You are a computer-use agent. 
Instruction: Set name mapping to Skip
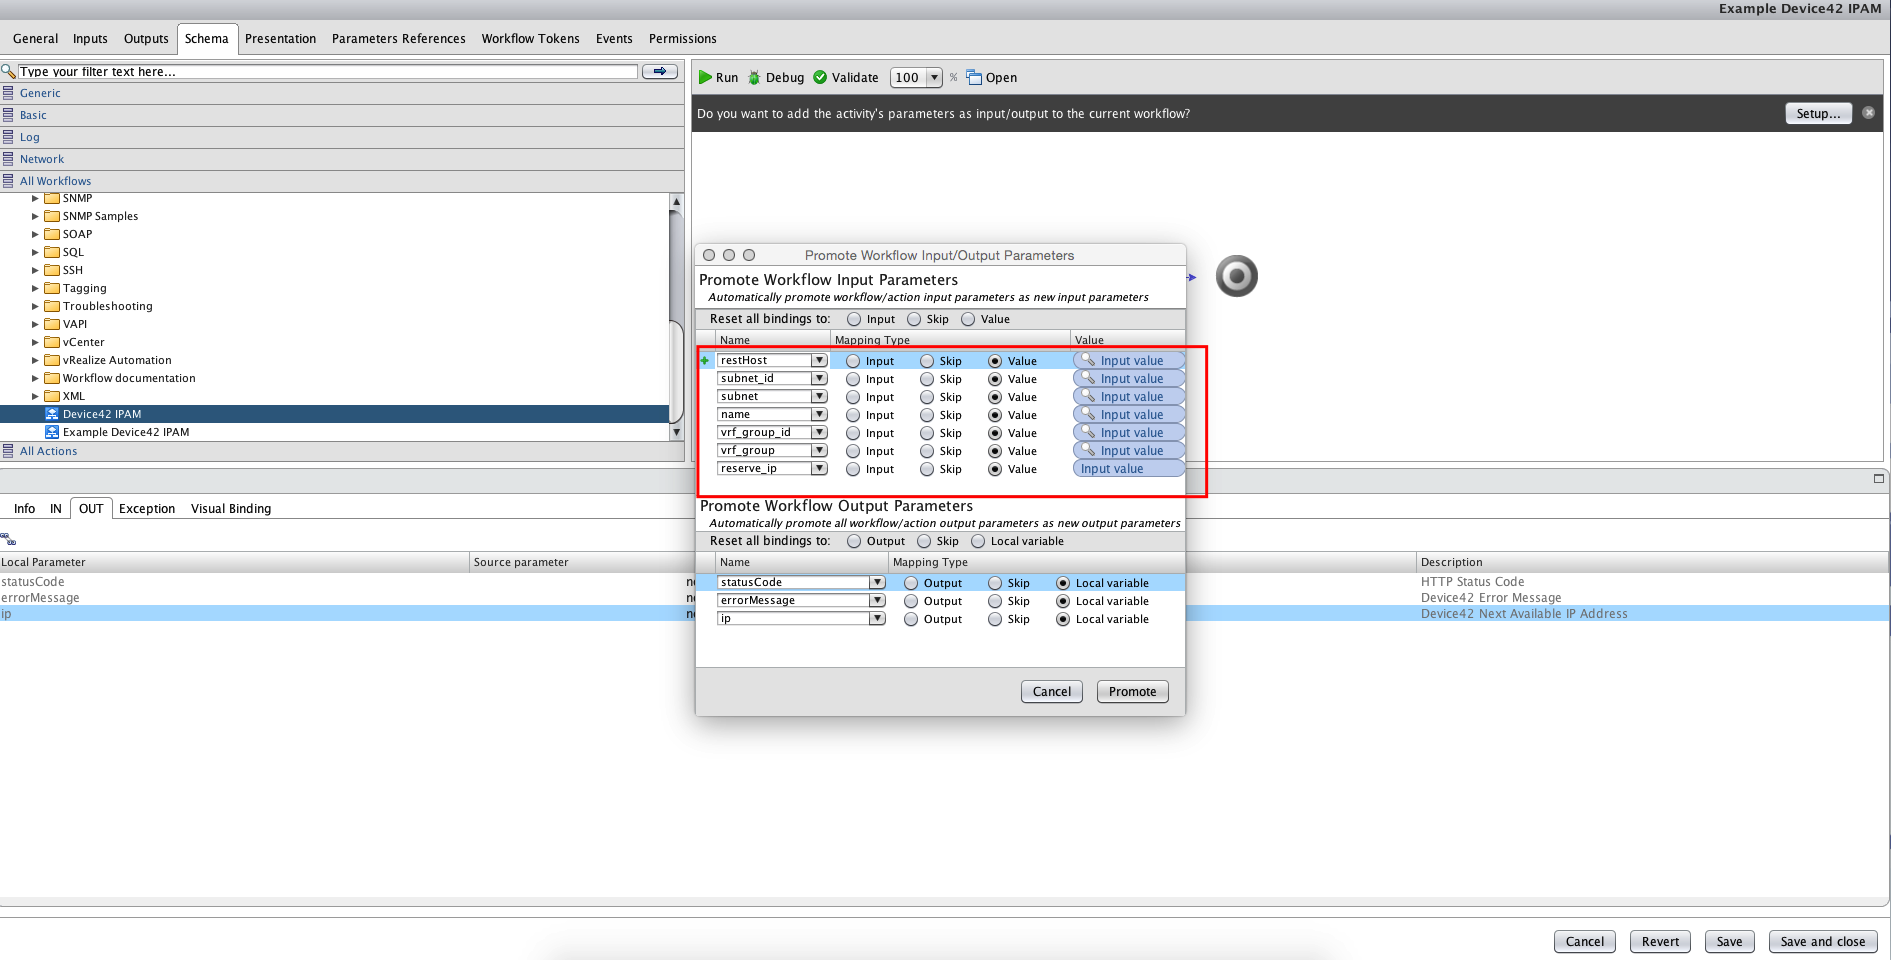tap(927, 415)
